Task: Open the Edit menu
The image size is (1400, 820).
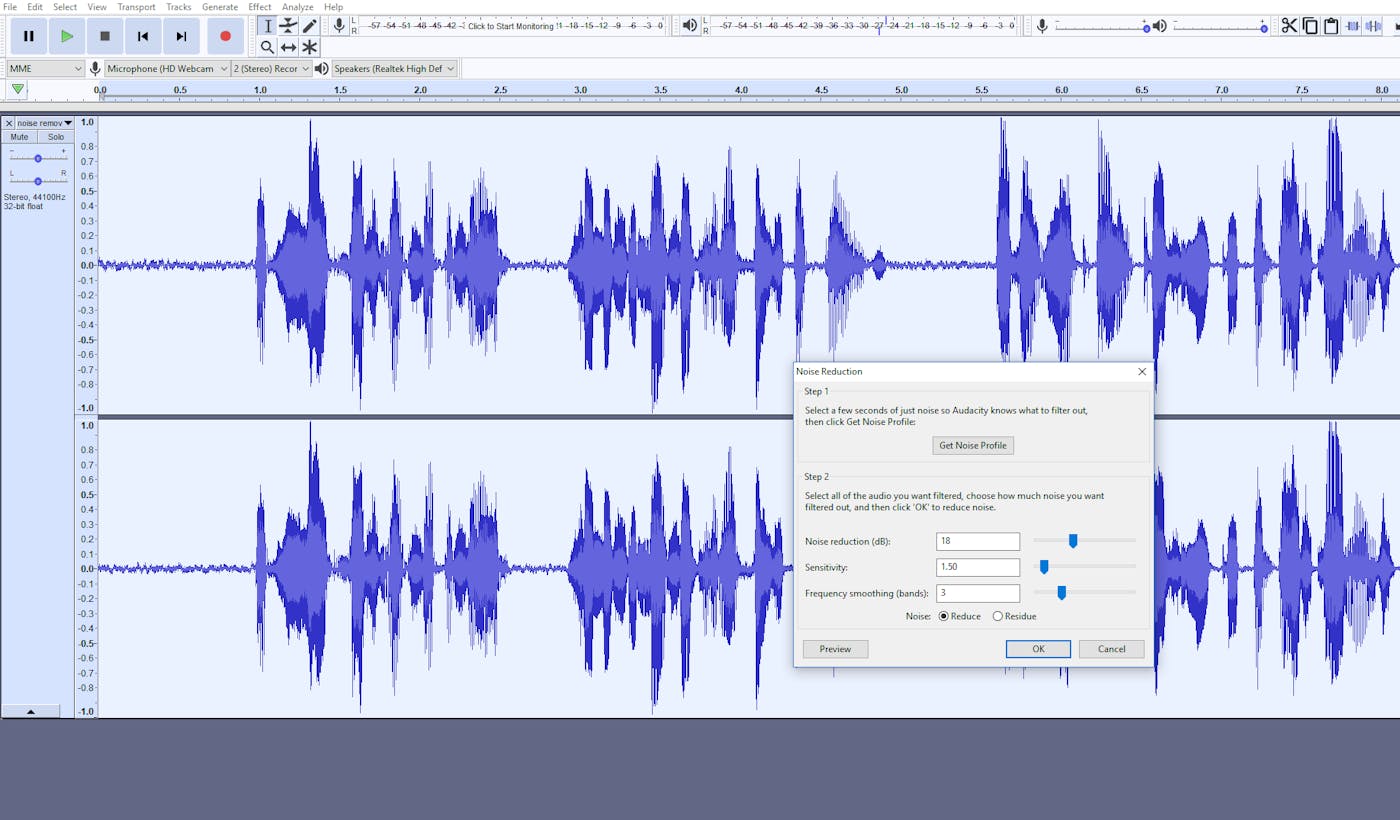Action: [x=35, y=7]
